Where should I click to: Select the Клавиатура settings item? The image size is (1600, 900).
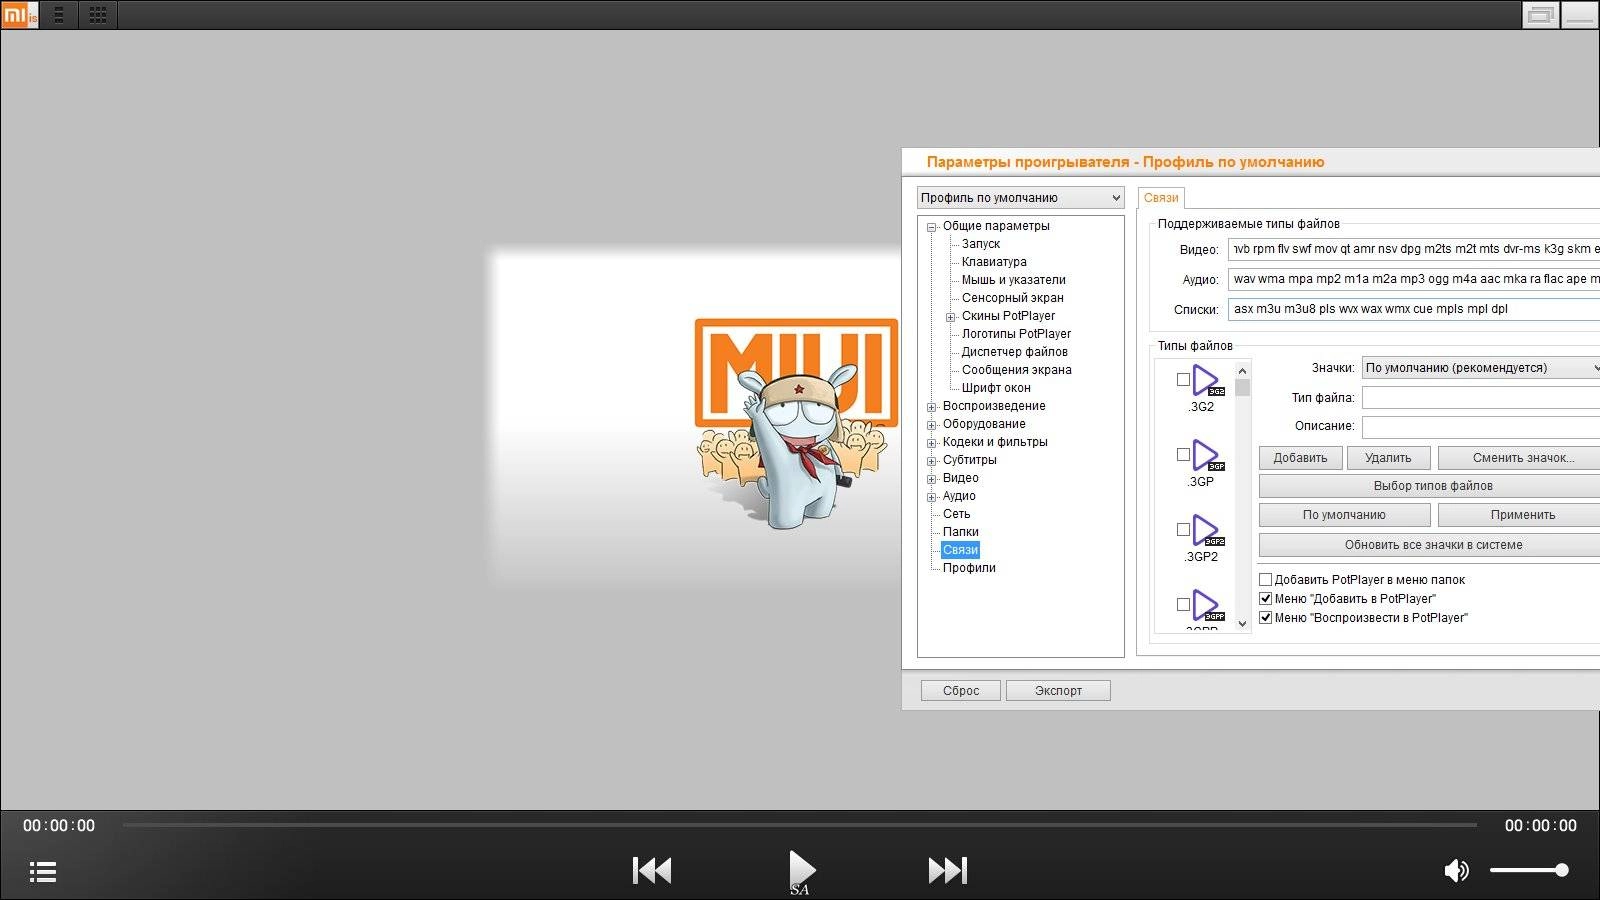pyautogui.click(x=994, y=262)
